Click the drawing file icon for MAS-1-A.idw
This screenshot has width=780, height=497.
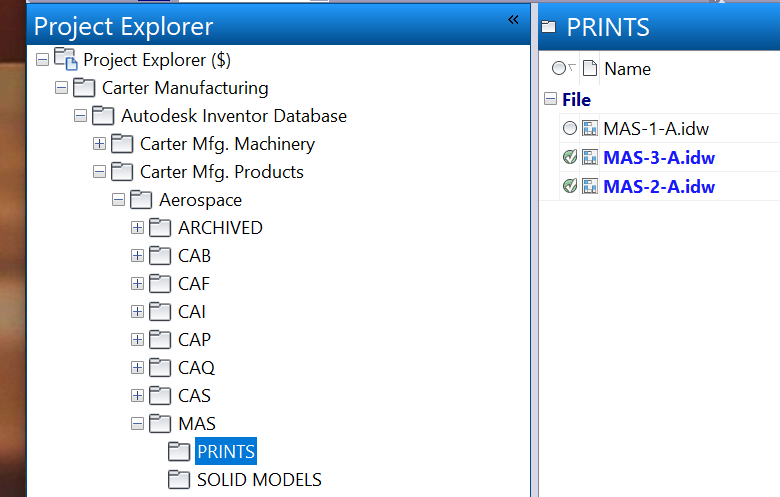point(590,128)
